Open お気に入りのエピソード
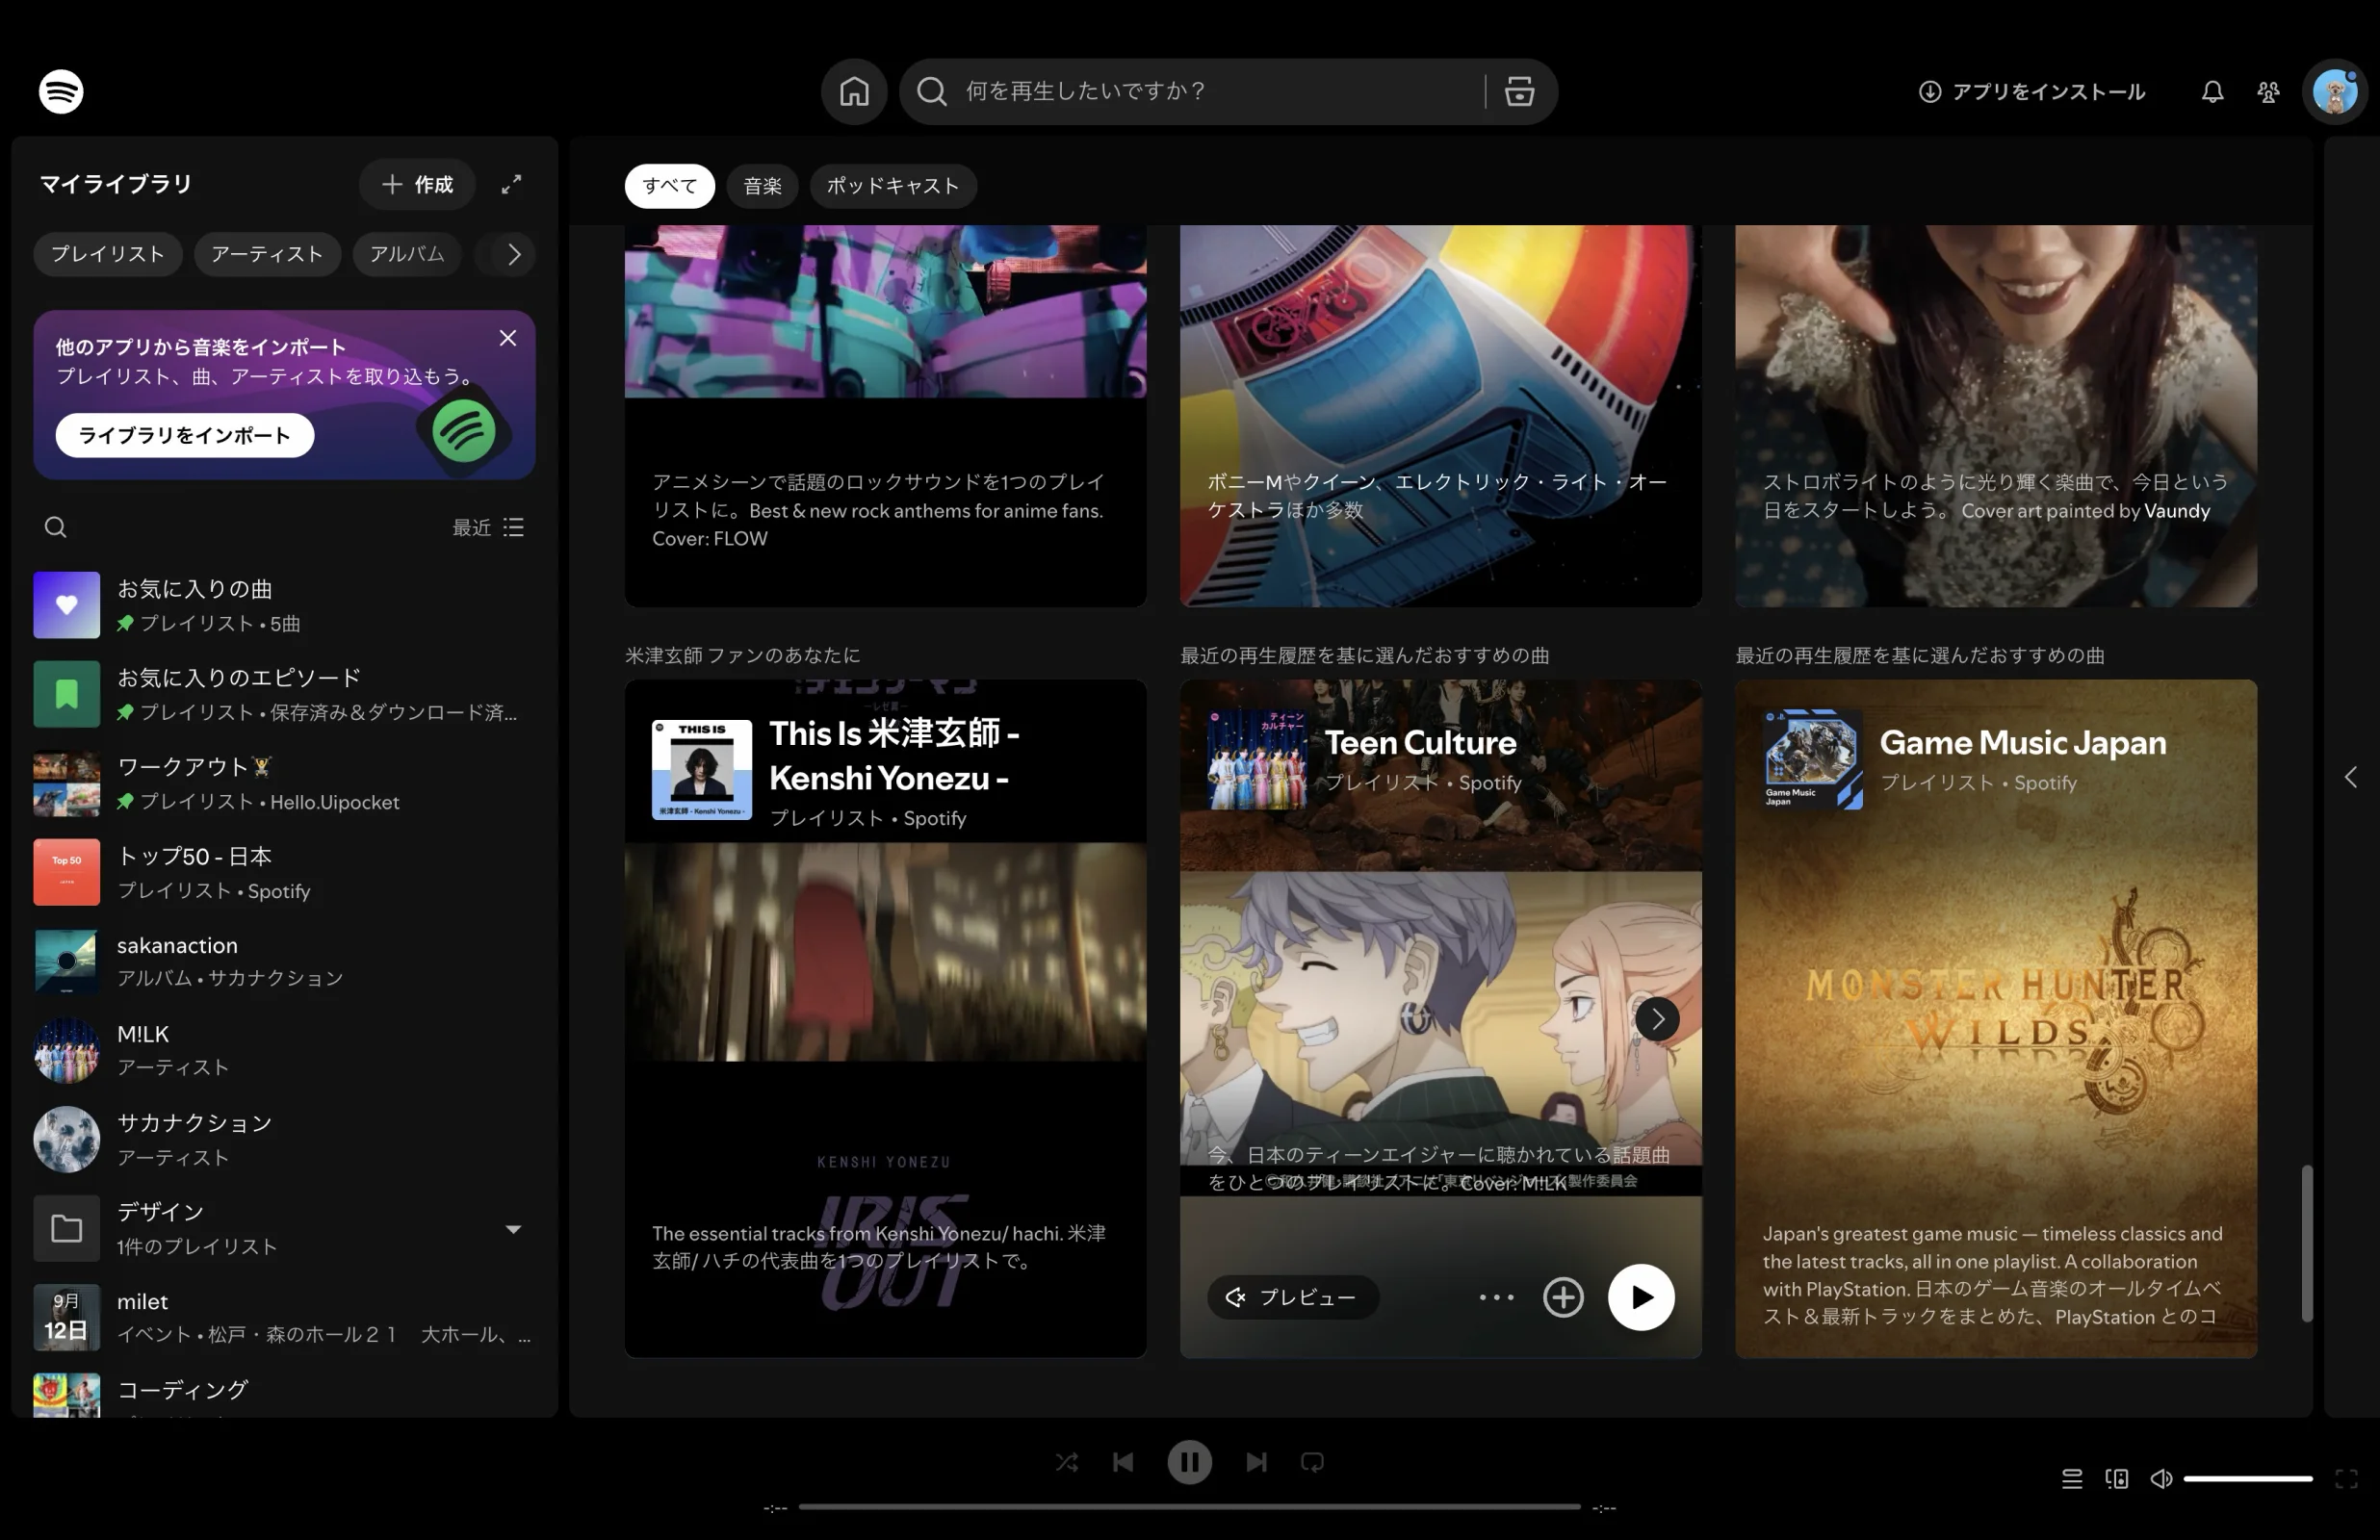The image size is (2380, 1540). point(284,694)
